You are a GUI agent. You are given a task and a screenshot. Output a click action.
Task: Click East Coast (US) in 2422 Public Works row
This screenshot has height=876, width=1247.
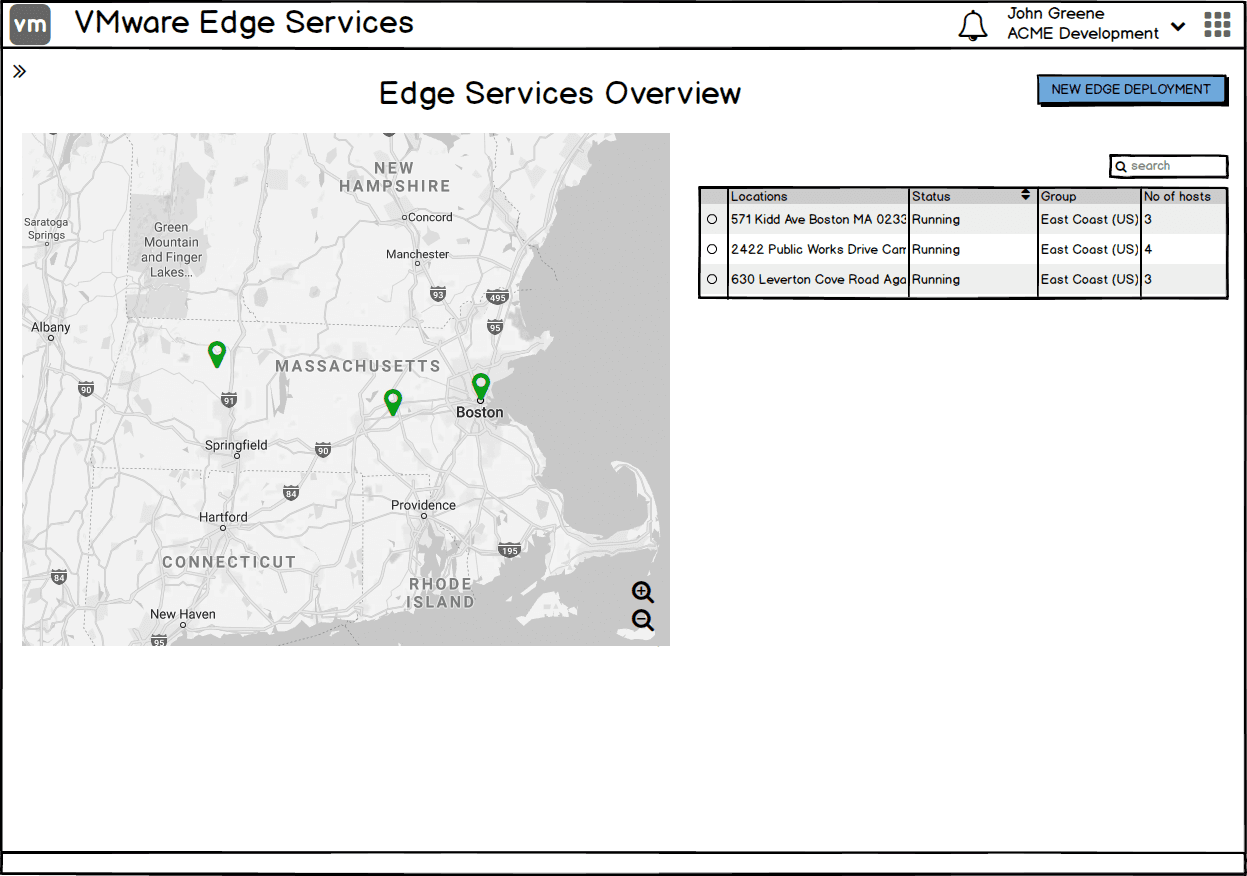(1090, 249)
